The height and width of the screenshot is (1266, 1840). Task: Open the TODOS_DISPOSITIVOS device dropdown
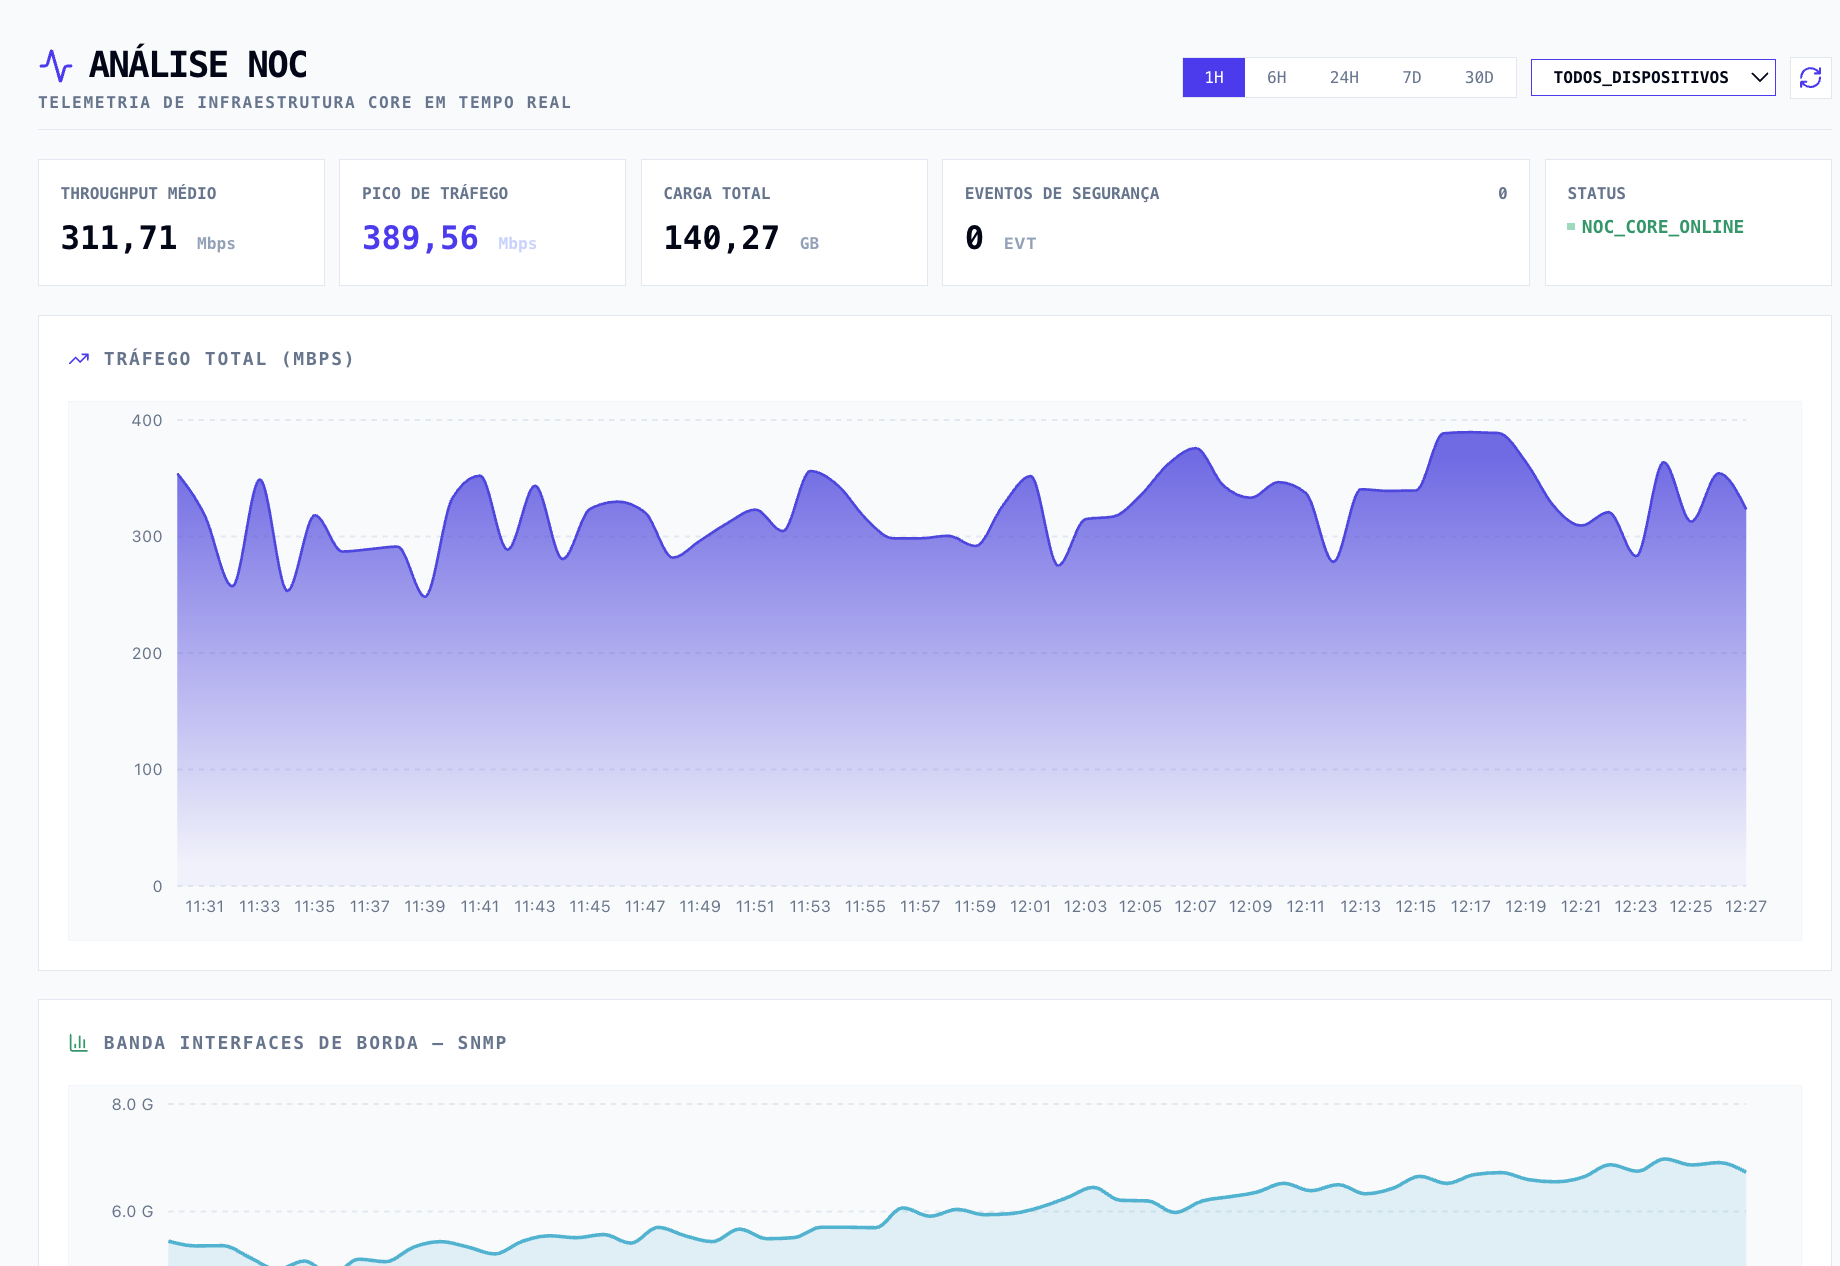pos(1640,78)
